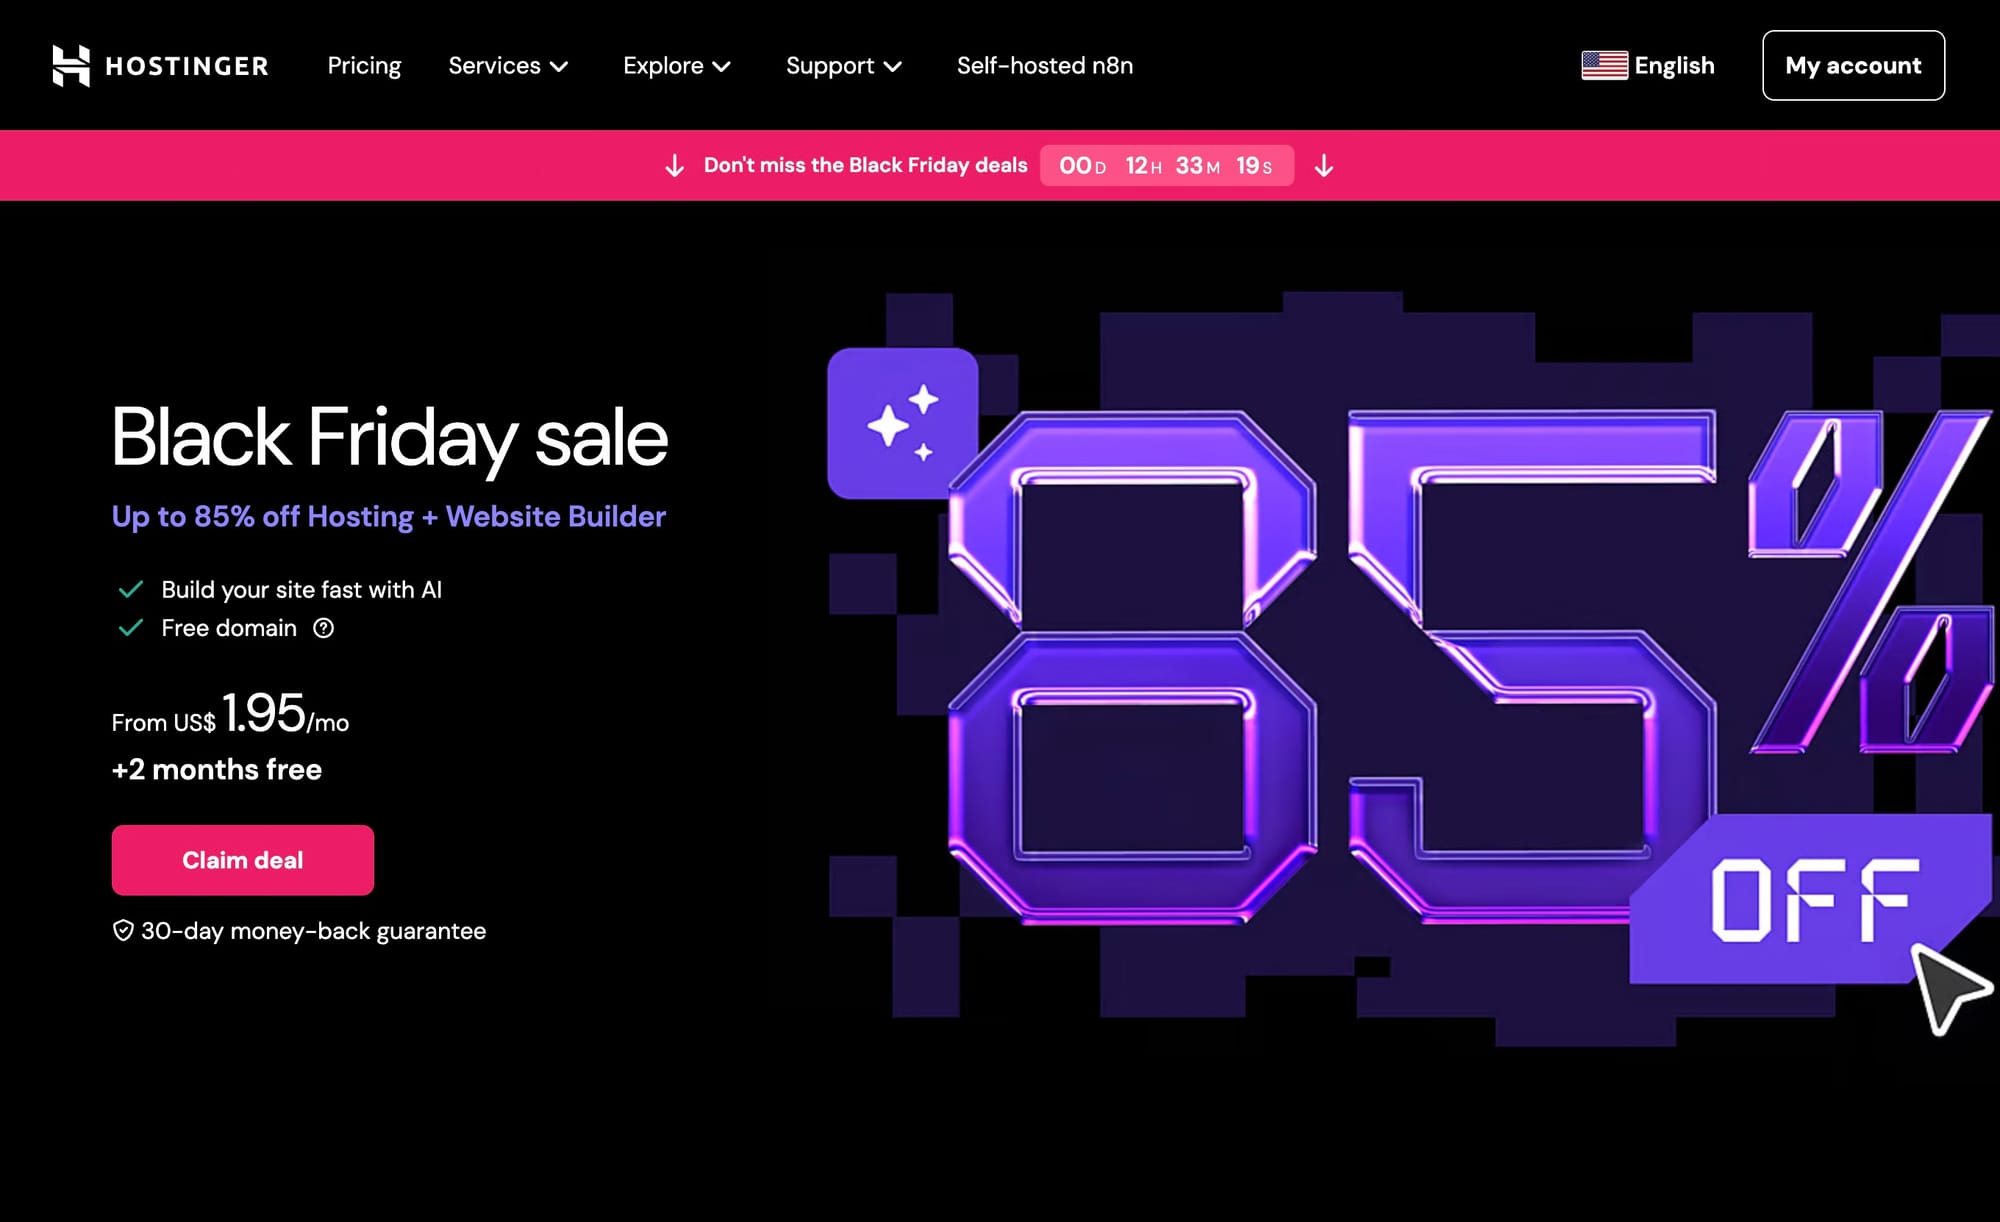Click the Free domain help icon
The height and width of the screenshot is (1222, 2000).
pyautogui.click(x=323, y=628)
